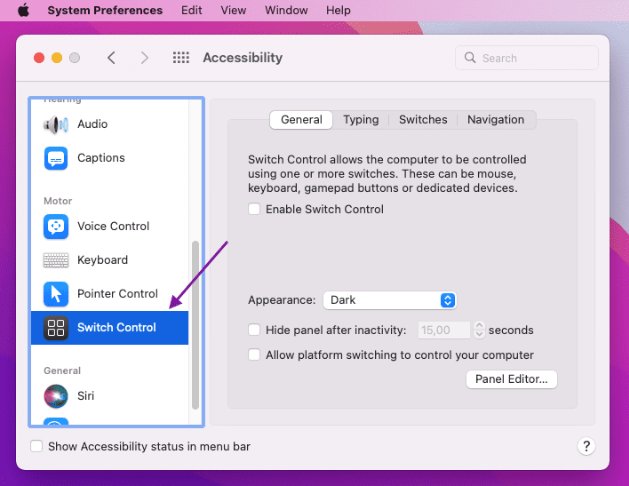Viewport: 629px width, 486px height.
Task: Click the inactivity seconds field
Action: click(x=444, y=330)
